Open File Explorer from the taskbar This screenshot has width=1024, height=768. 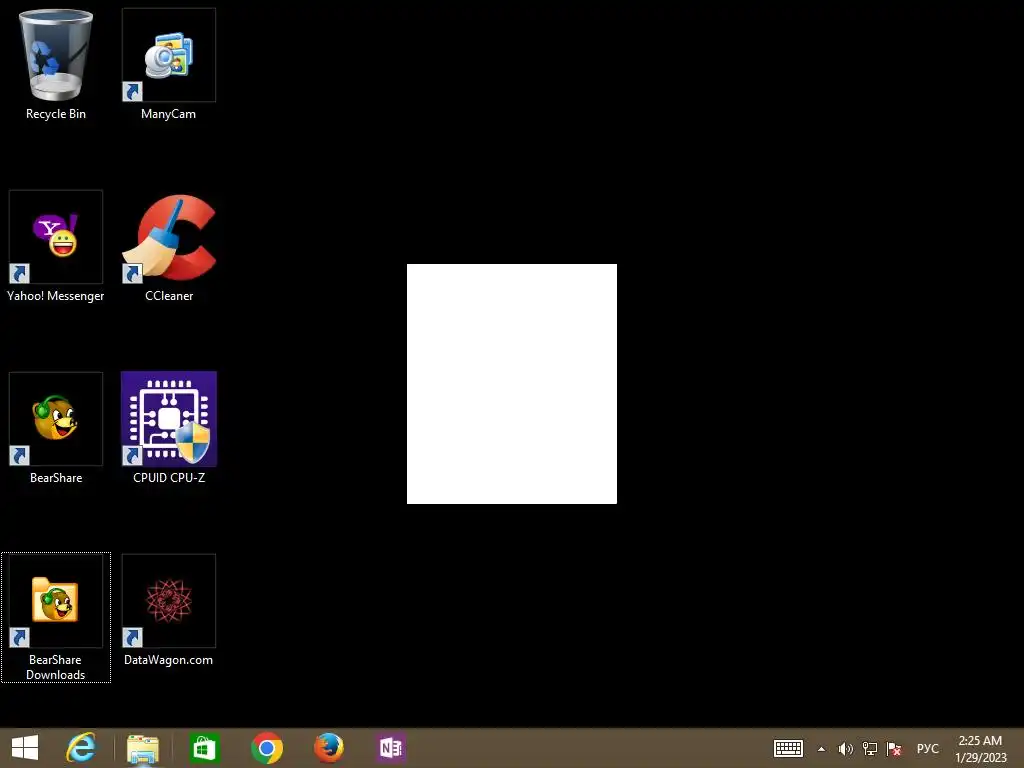[x=143, y=748]
